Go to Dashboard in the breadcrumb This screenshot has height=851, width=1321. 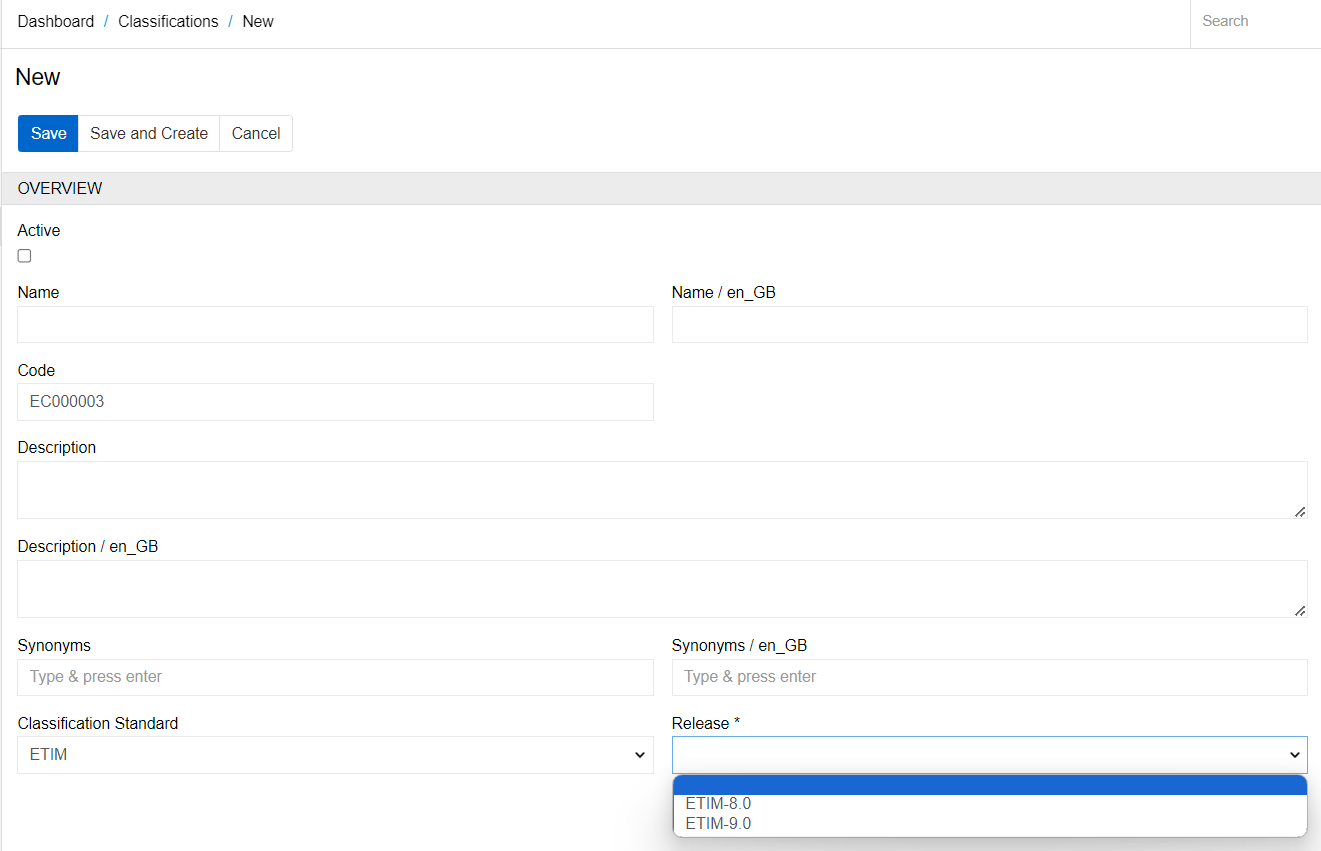(x=56, y=21)
